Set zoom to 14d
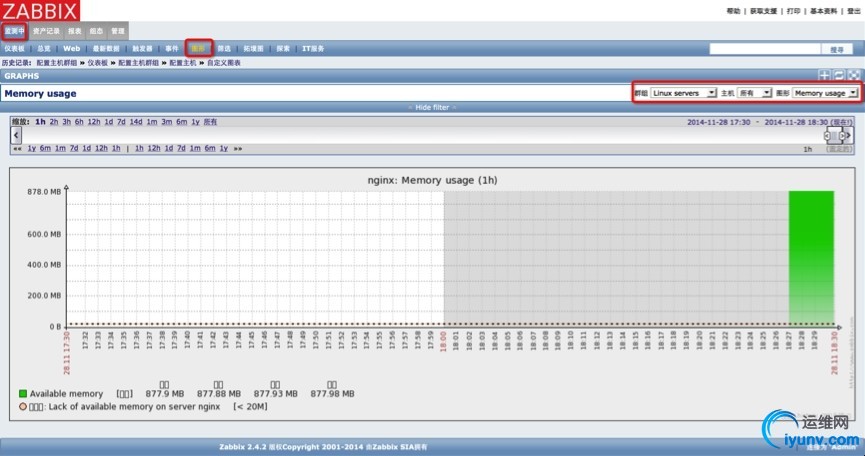 coord(136,122)
